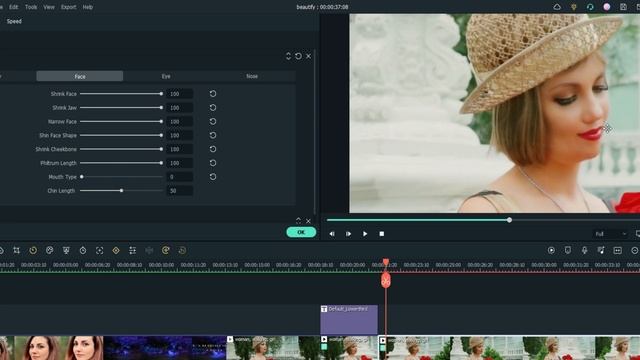
Task: Click the Marker shield icon above the timeline
Action: point(568,250)
